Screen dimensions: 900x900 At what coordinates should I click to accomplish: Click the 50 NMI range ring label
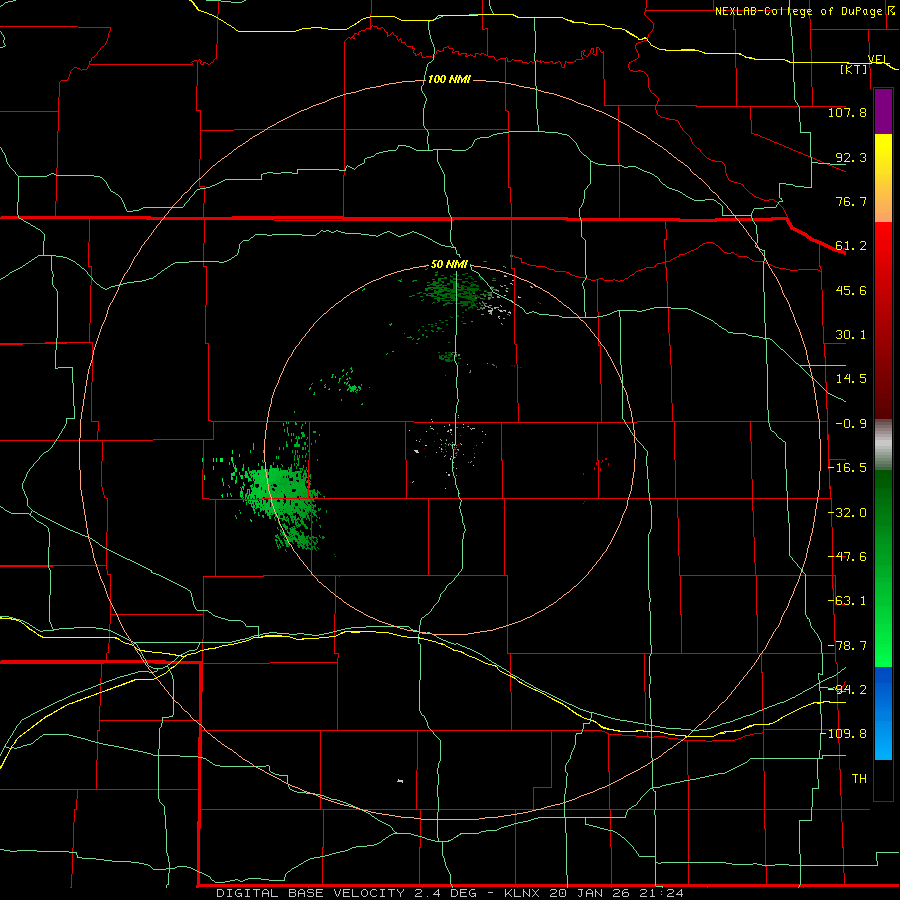pos(449,264)
